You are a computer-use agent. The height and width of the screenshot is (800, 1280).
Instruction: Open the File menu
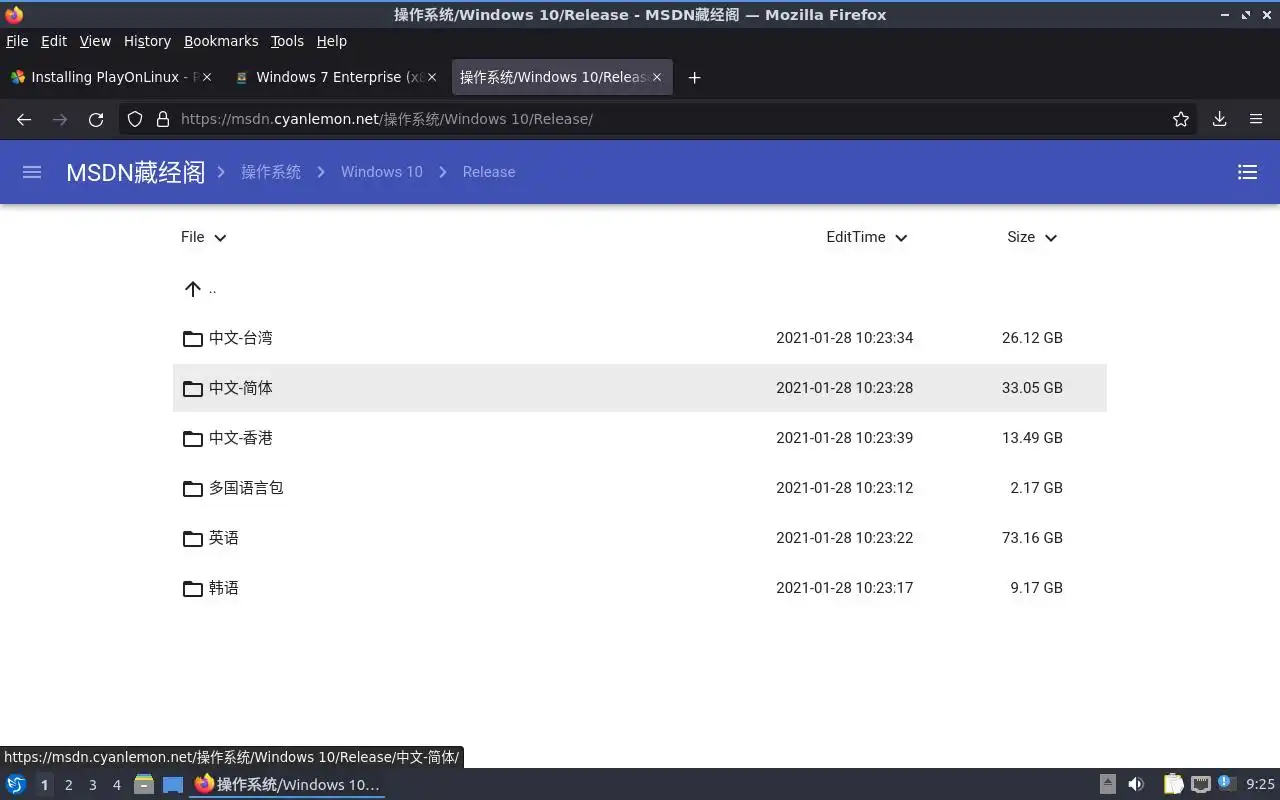click(x=17, y=41)
